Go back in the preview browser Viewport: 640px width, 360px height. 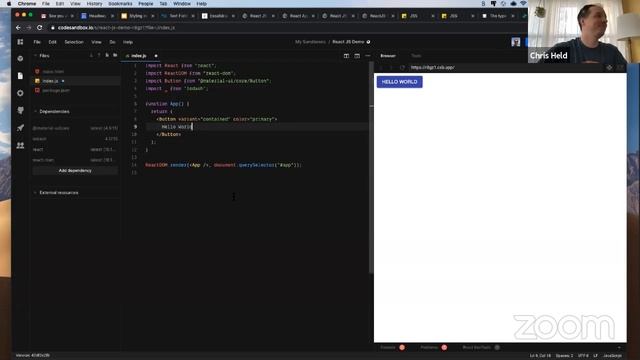pos(381,67)
